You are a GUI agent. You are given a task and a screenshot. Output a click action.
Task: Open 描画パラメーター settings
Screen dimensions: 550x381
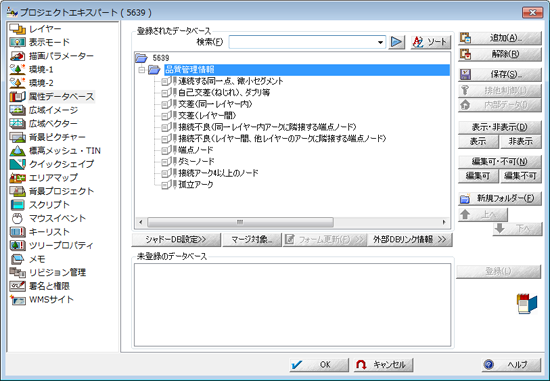click(x=52, y=56)
